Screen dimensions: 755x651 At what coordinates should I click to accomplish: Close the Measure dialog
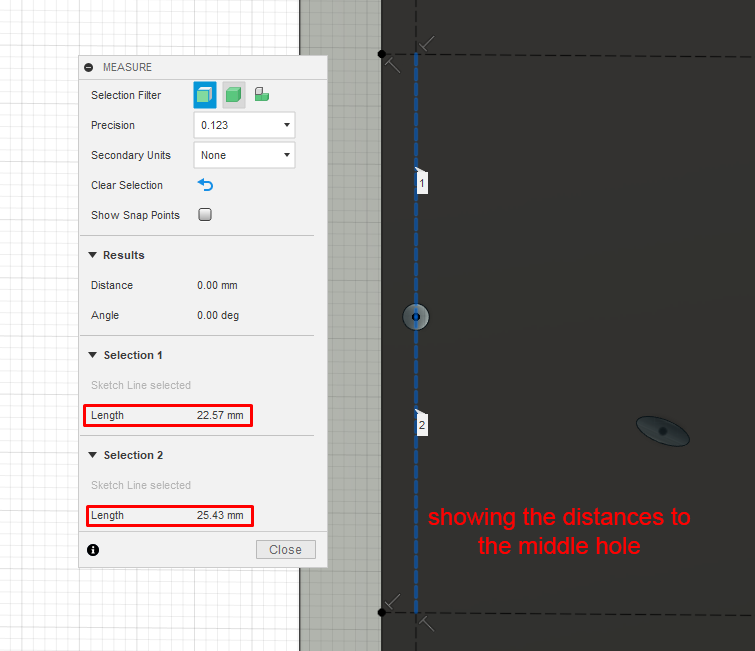point(286,549)
